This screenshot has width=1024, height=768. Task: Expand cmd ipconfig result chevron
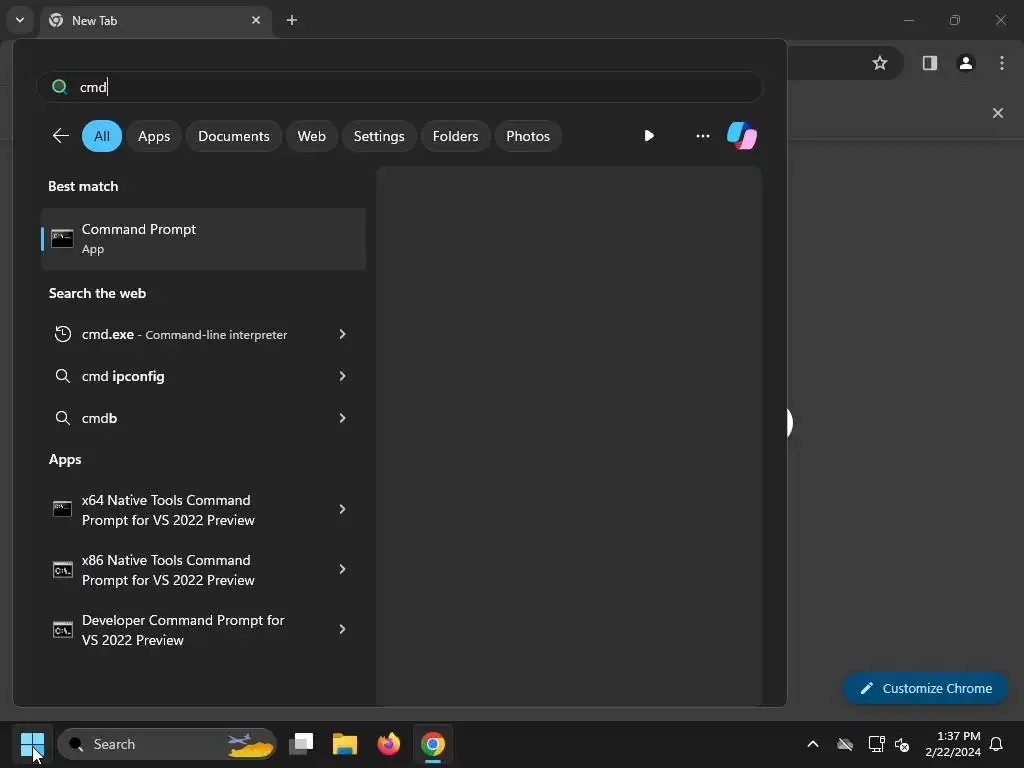click(342, 376)
